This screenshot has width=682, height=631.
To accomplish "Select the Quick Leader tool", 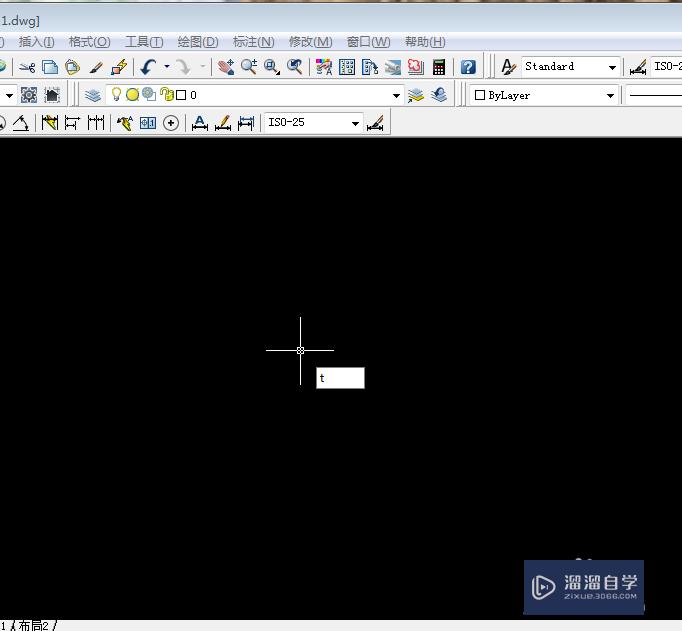I will (x=125, y=124).
